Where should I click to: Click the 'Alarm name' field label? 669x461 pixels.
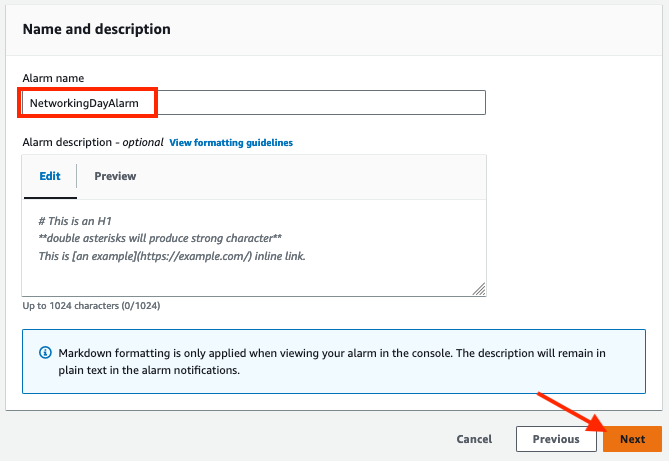pos(53,78)
